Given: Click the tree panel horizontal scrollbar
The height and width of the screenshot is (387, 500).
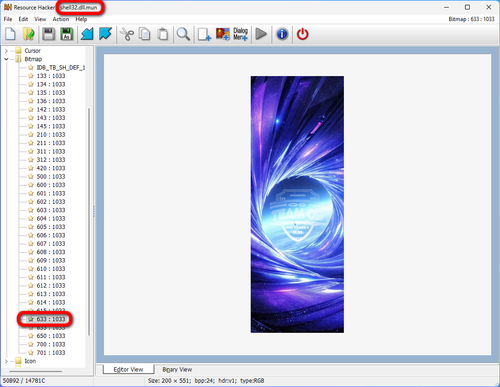Looking at the screenshot, I should coord(35,371).
